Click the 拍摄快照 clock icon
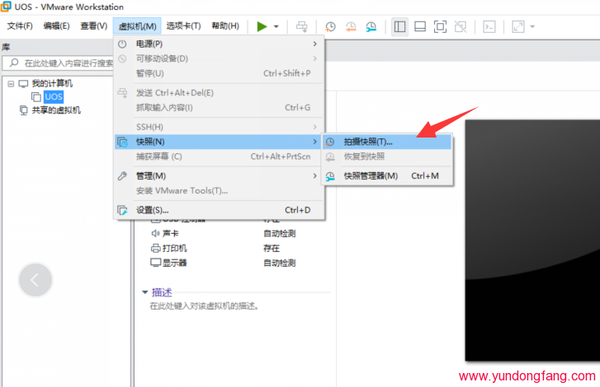 [330, 142]
